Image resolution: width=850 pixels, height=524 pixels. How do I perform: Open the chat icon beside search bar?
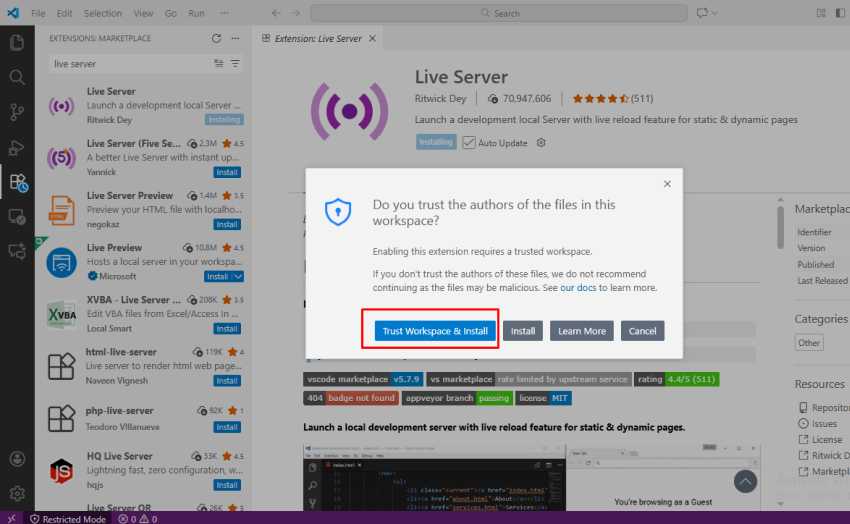tap(702, 13)
